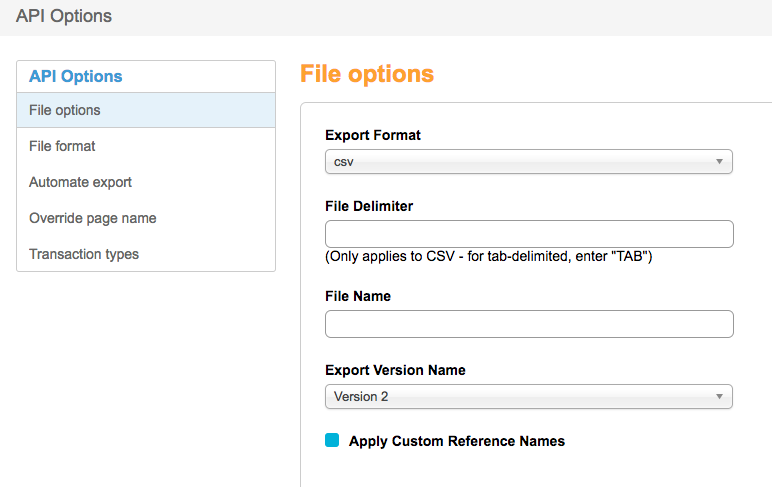Click the arrow on the csv combo box

[719, 162]
